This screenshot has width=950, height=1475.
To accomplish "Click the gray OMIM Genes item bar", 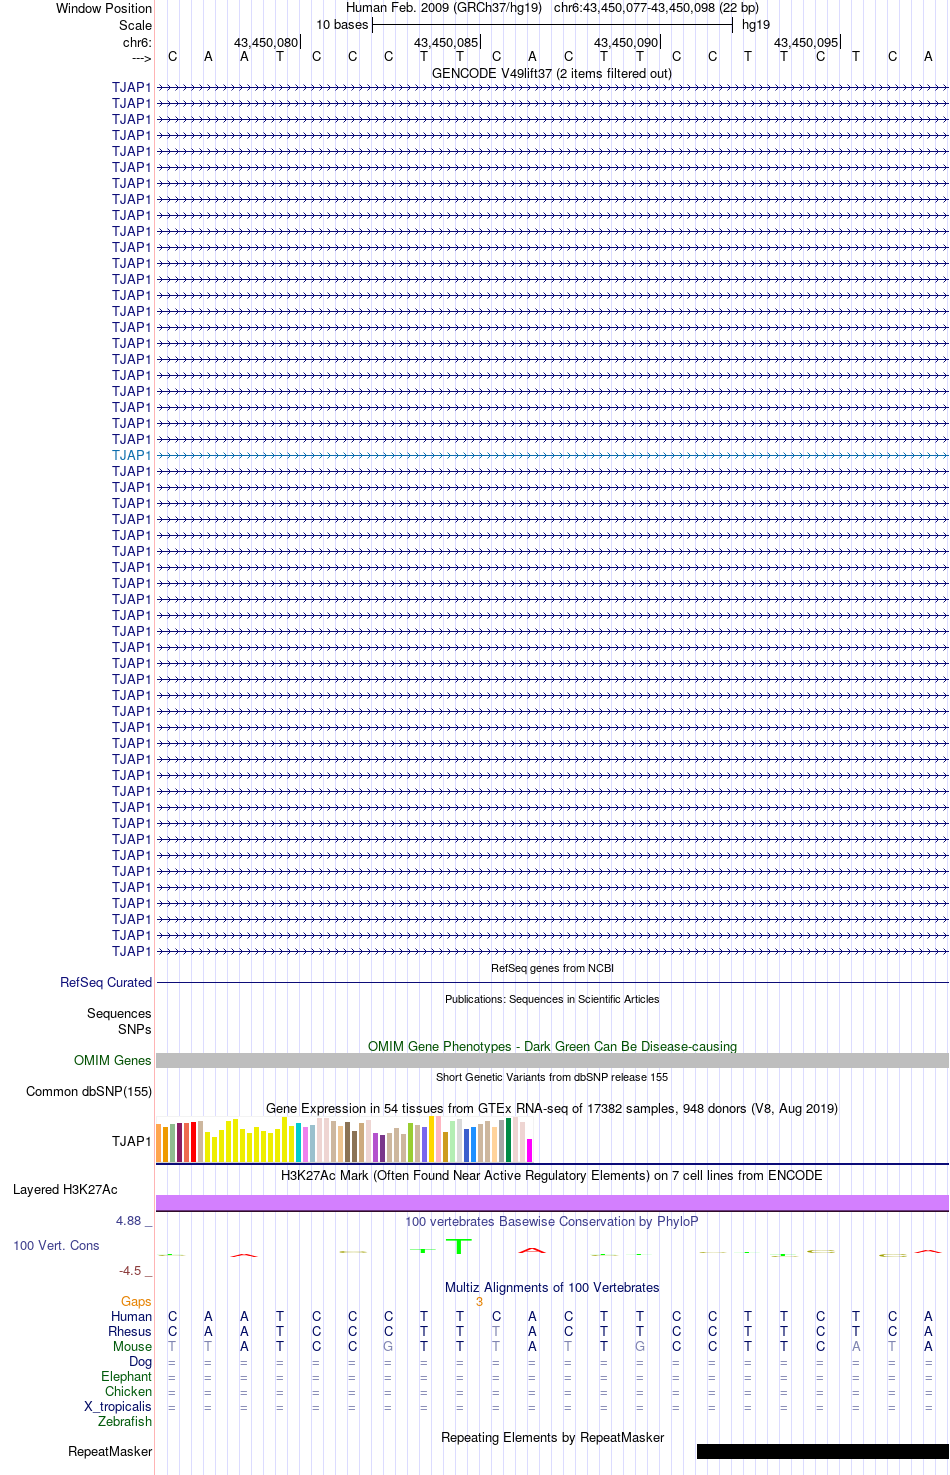I will click(x=552, y=1060).
